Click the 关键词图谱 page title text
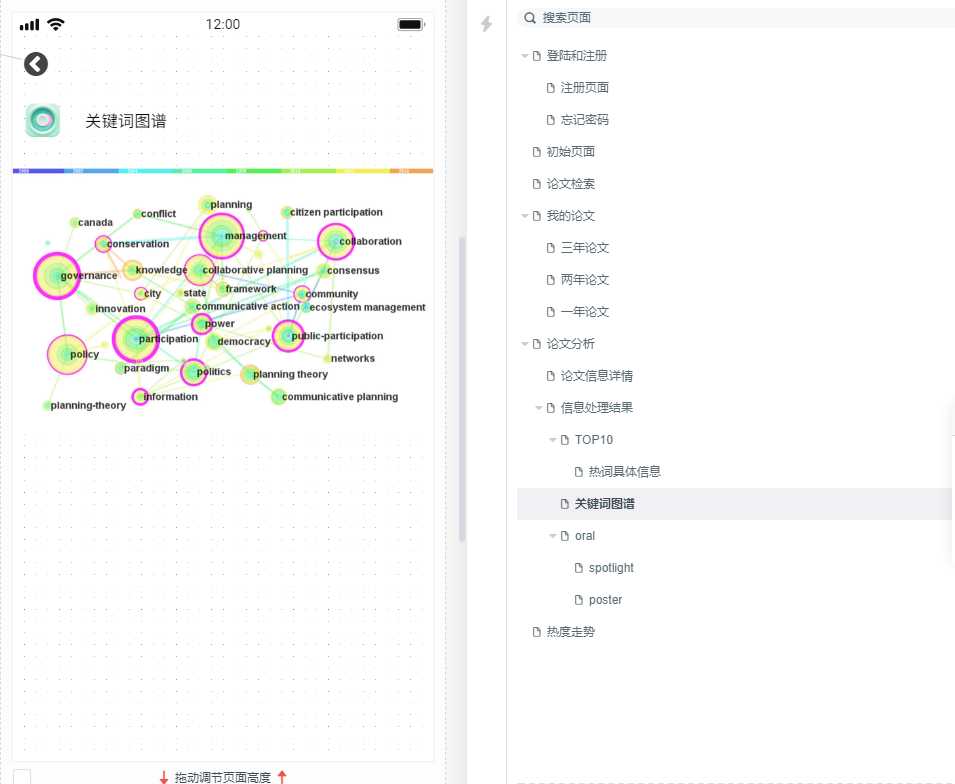This screenshot has width=955, height=784. pyautogui.click(x=126, y=121)
